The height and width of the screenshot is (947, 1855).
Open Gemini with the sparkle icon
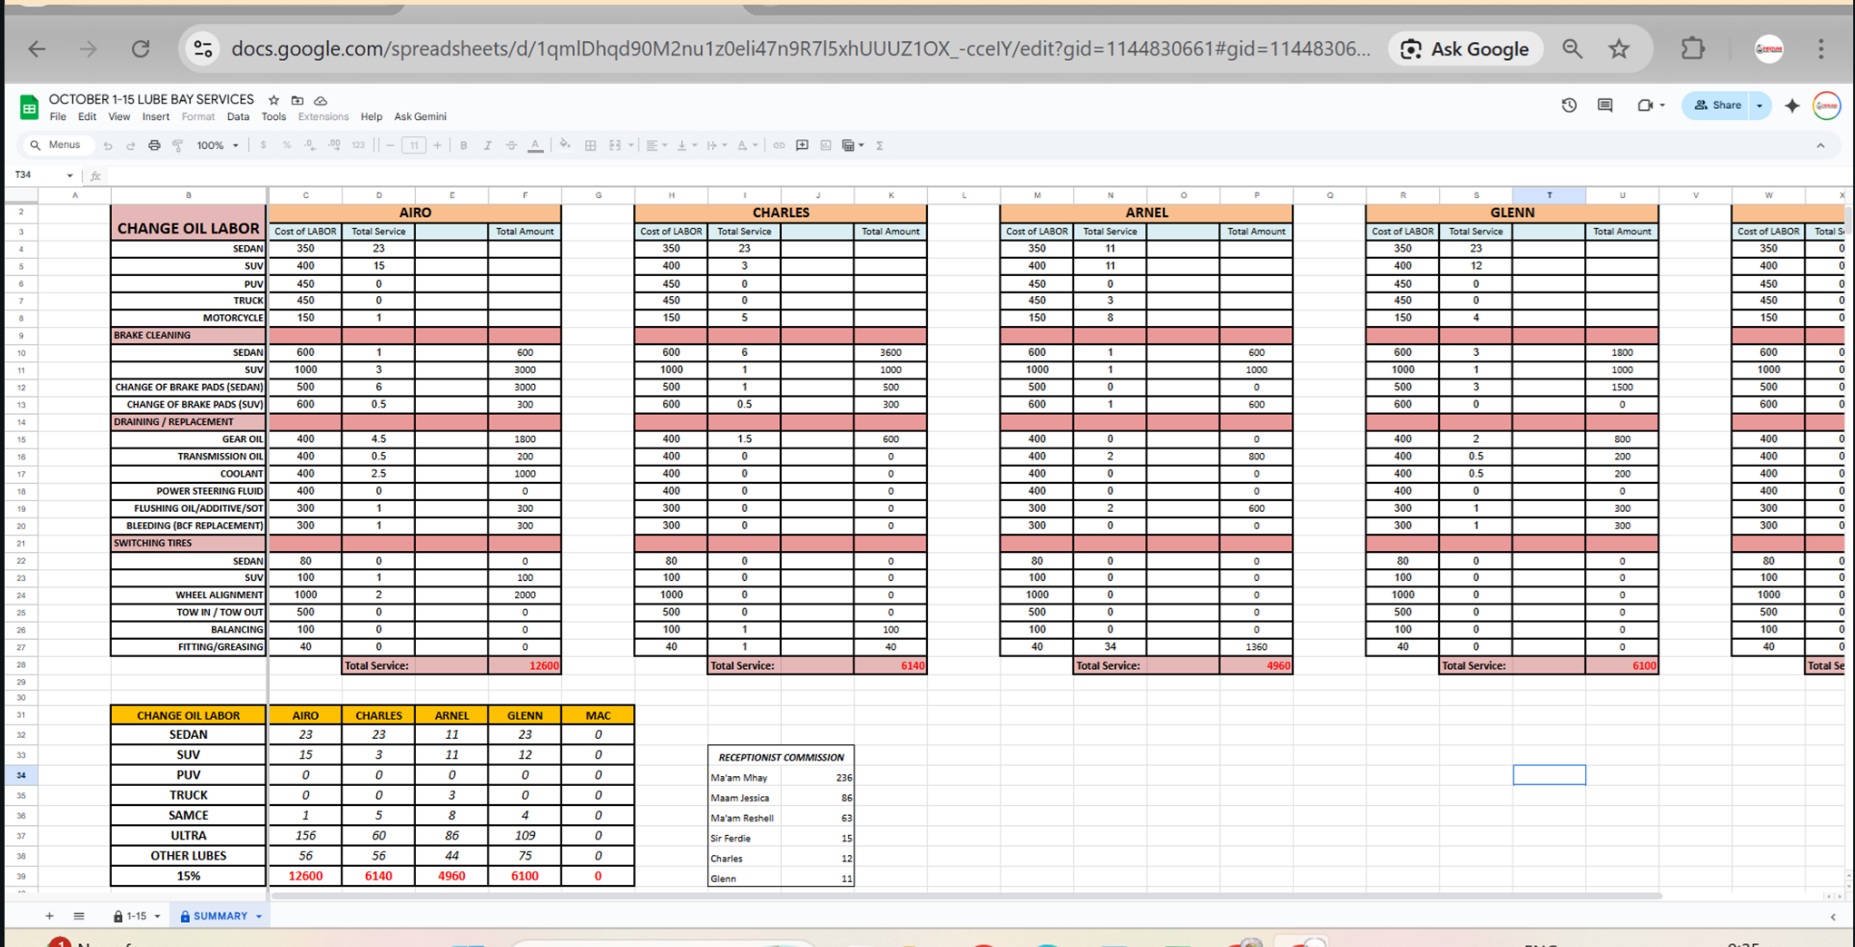1791,105
